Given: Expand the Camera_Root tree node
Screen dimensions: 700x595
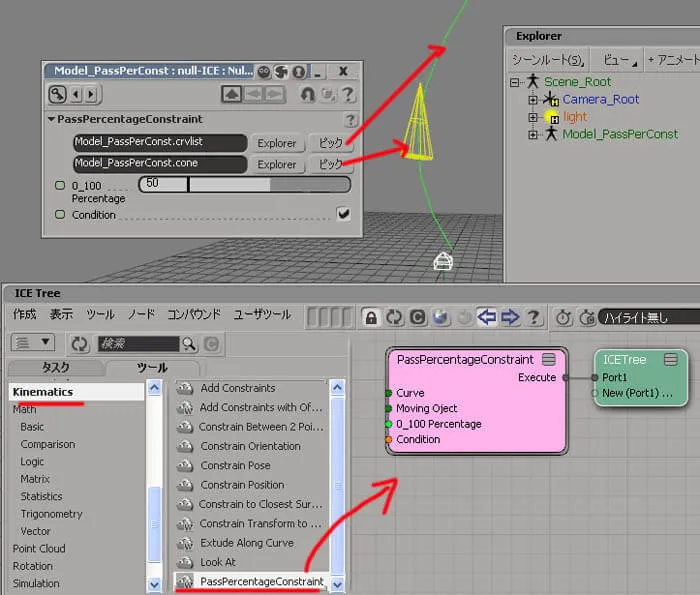Looking at the screenshot, I should coord(533,100).
